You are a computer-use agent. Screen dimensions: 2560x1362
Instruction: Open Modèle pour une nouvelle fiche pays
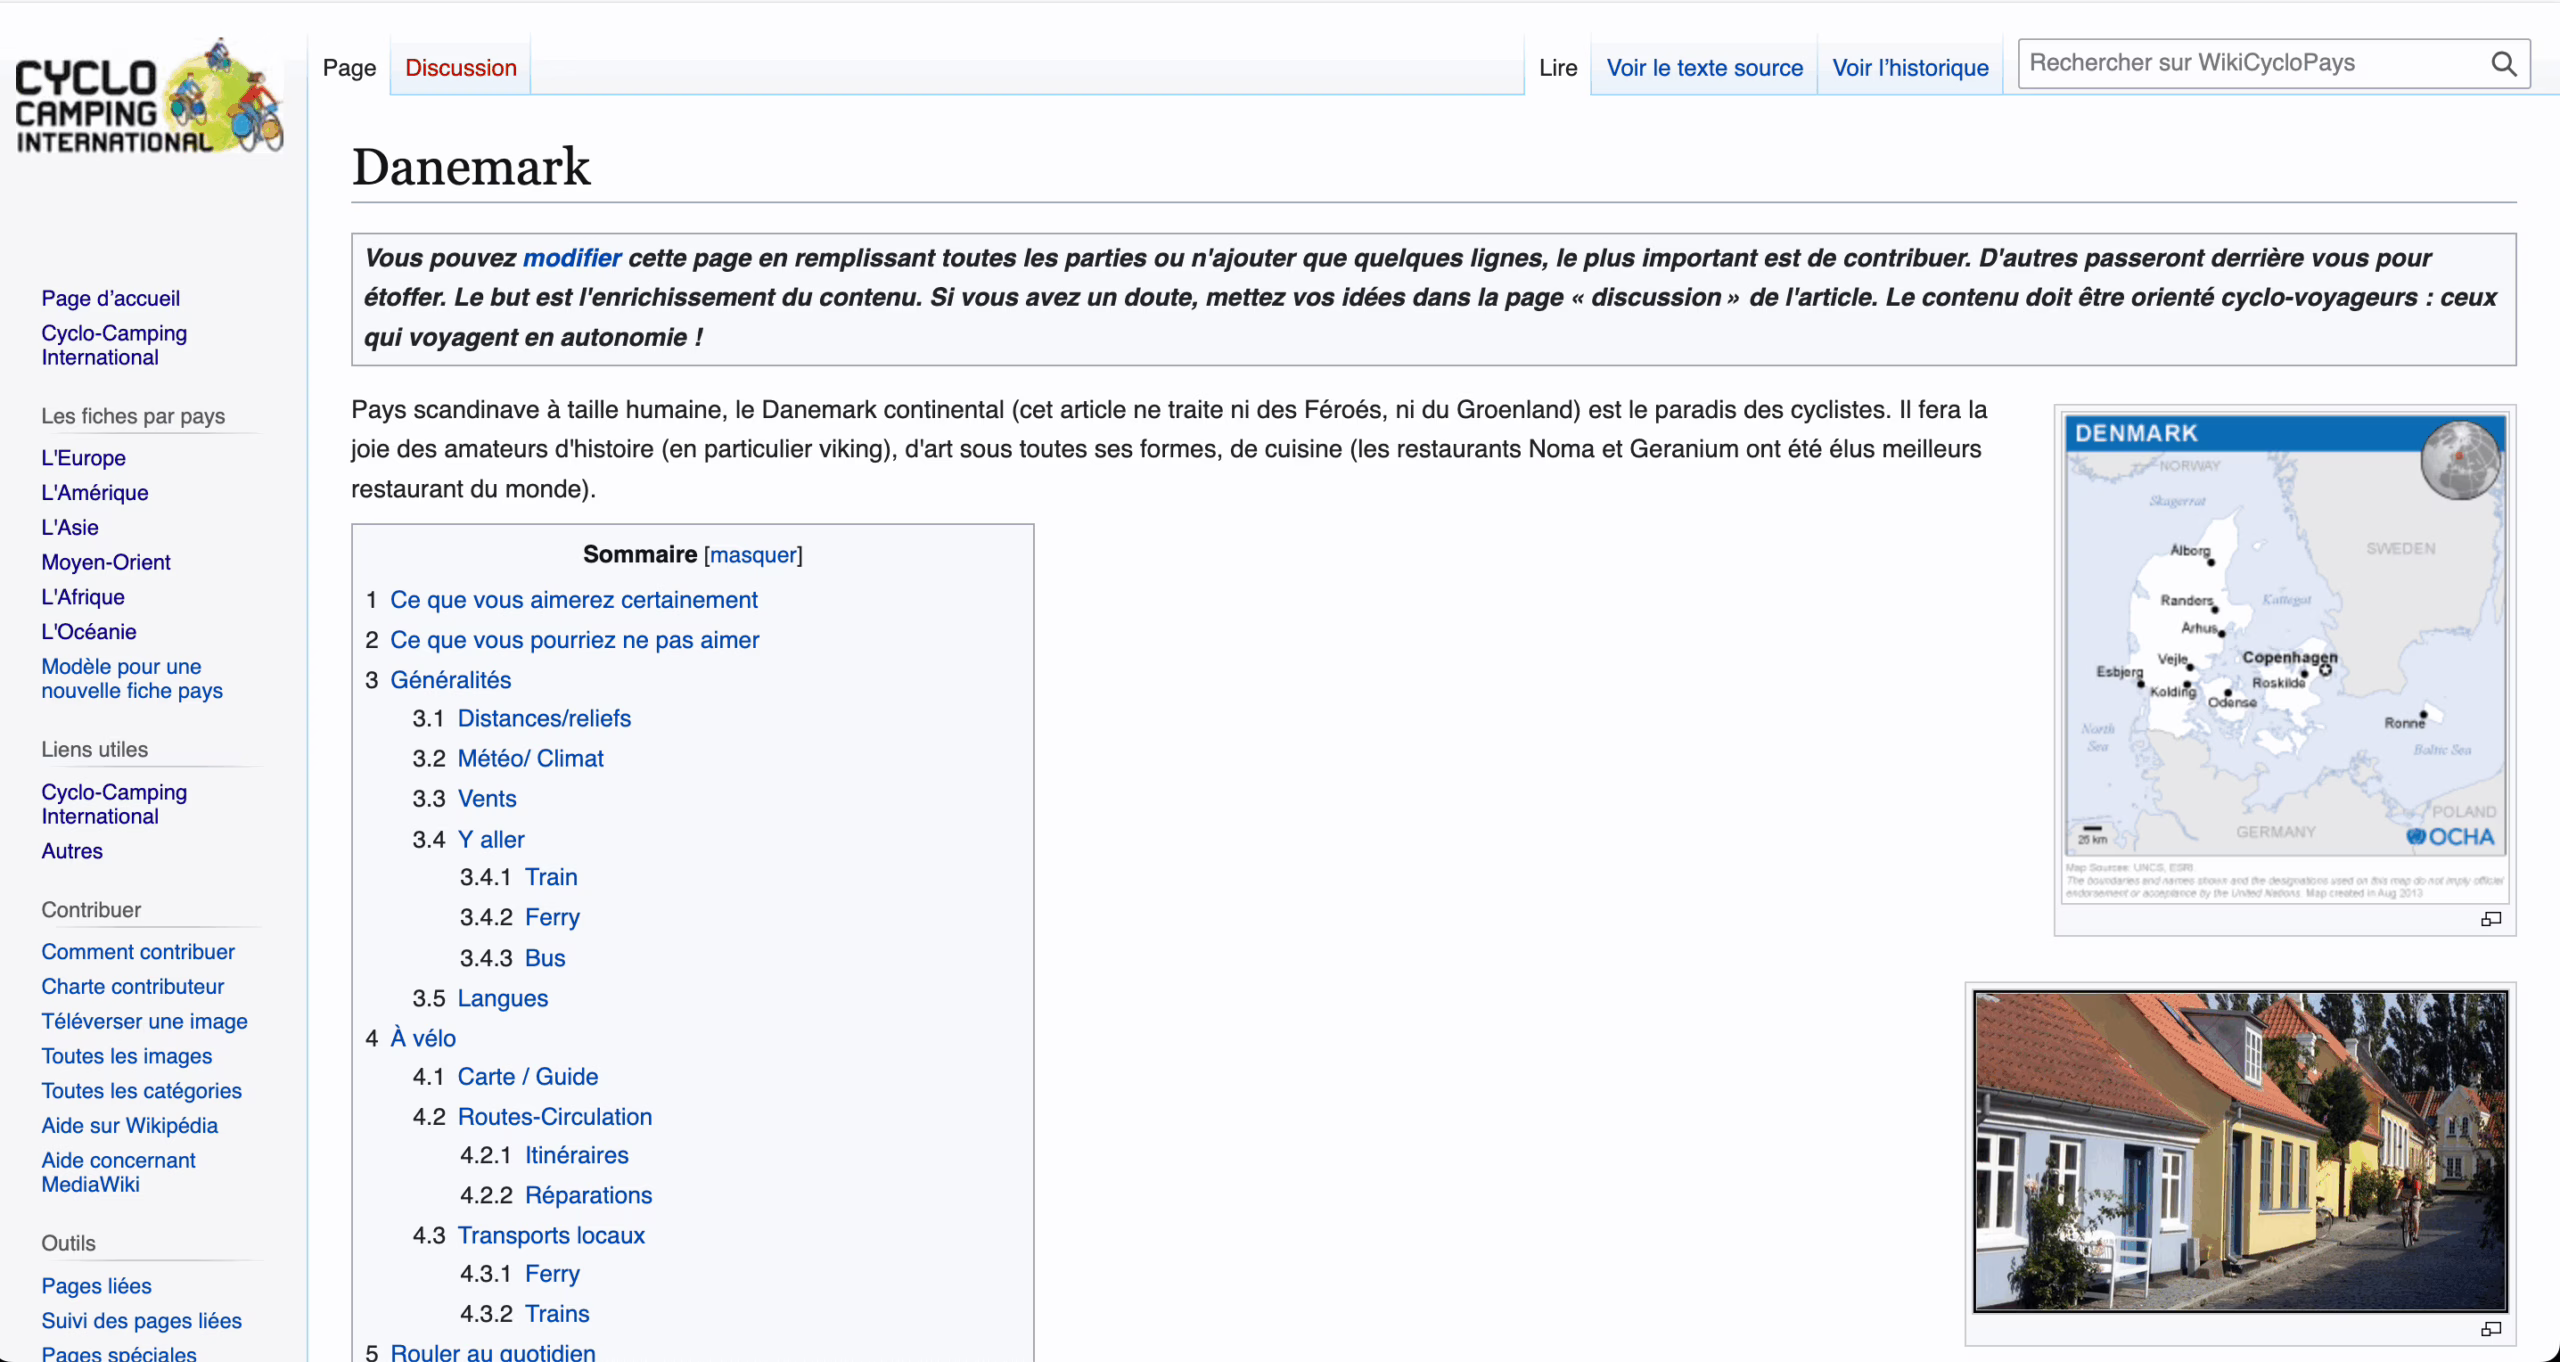click(132, 679)
